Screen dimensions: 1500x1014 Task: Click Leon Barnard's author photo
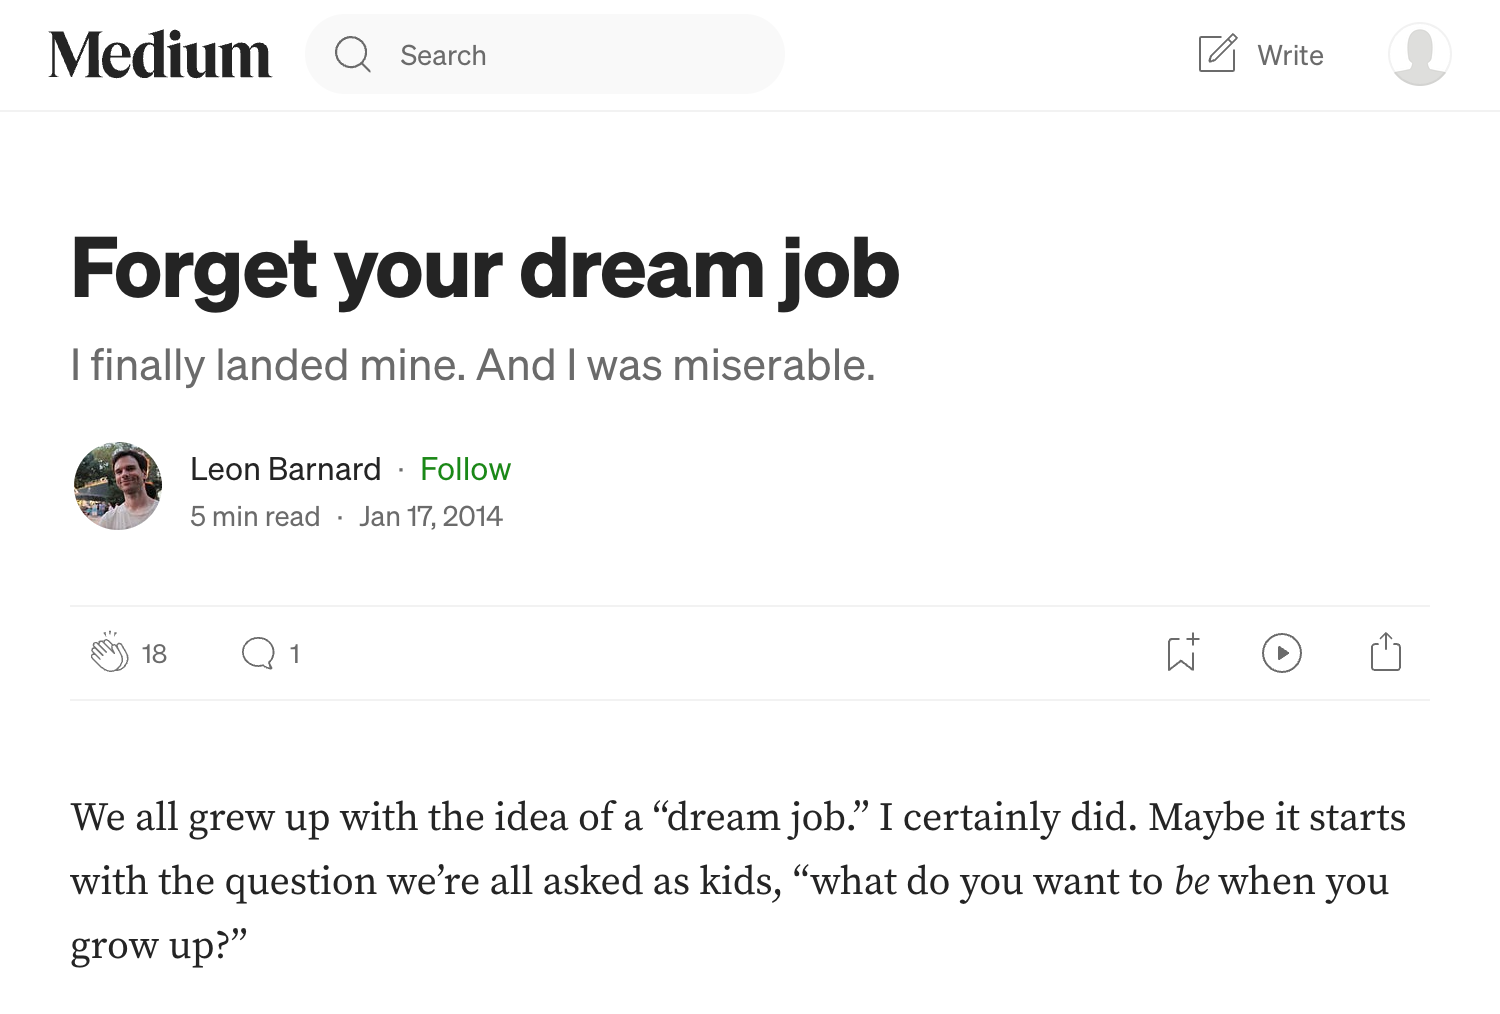tap(118, 486)
